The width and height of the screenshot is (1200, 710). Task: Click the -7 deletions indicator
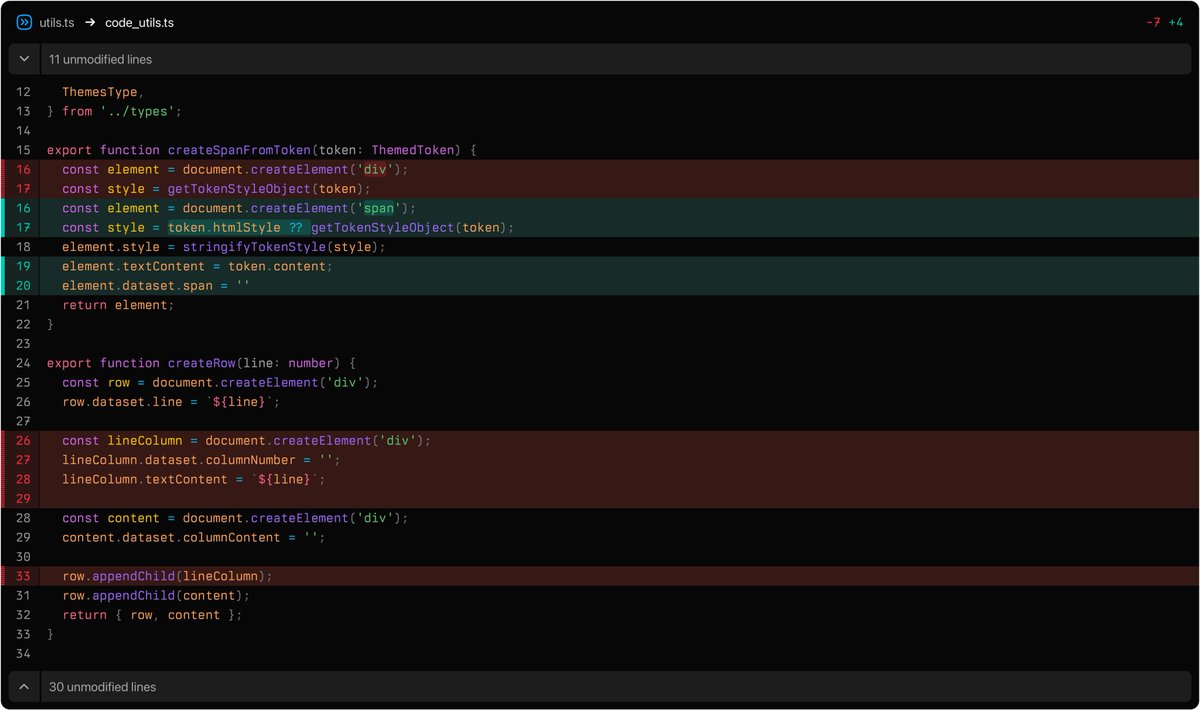point(1152,21)
